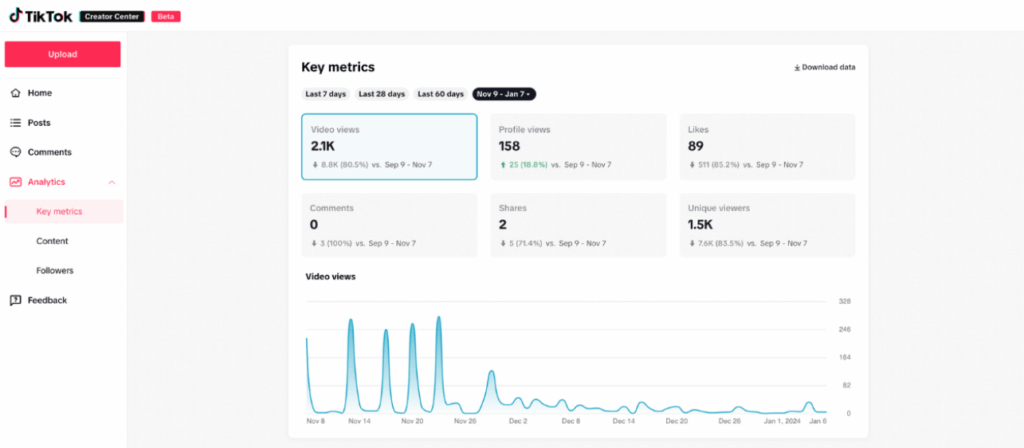This screenshot has height=448, width=1024.
Task: Click the TikTok logo icon
Action: pos(16,16)
